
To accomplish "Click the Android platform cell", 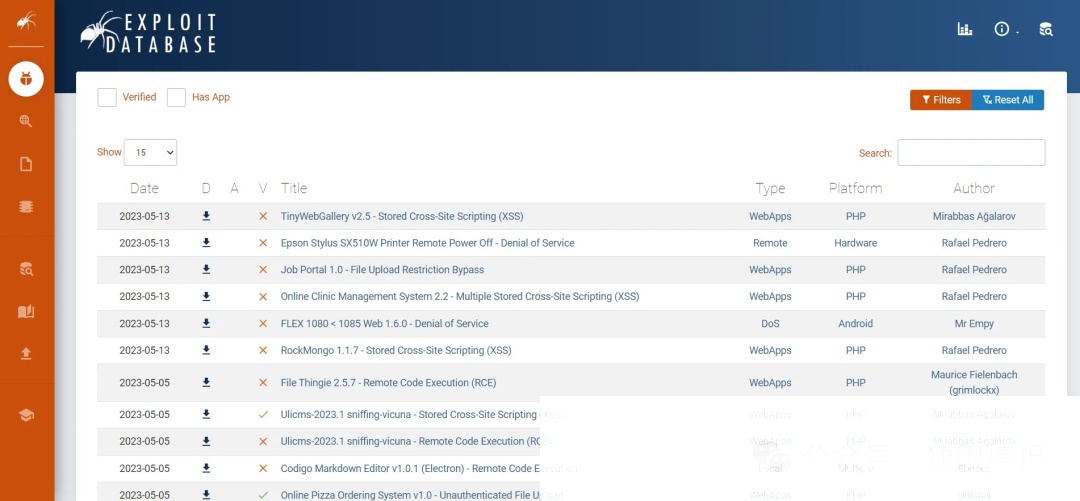I will [855, 324].
